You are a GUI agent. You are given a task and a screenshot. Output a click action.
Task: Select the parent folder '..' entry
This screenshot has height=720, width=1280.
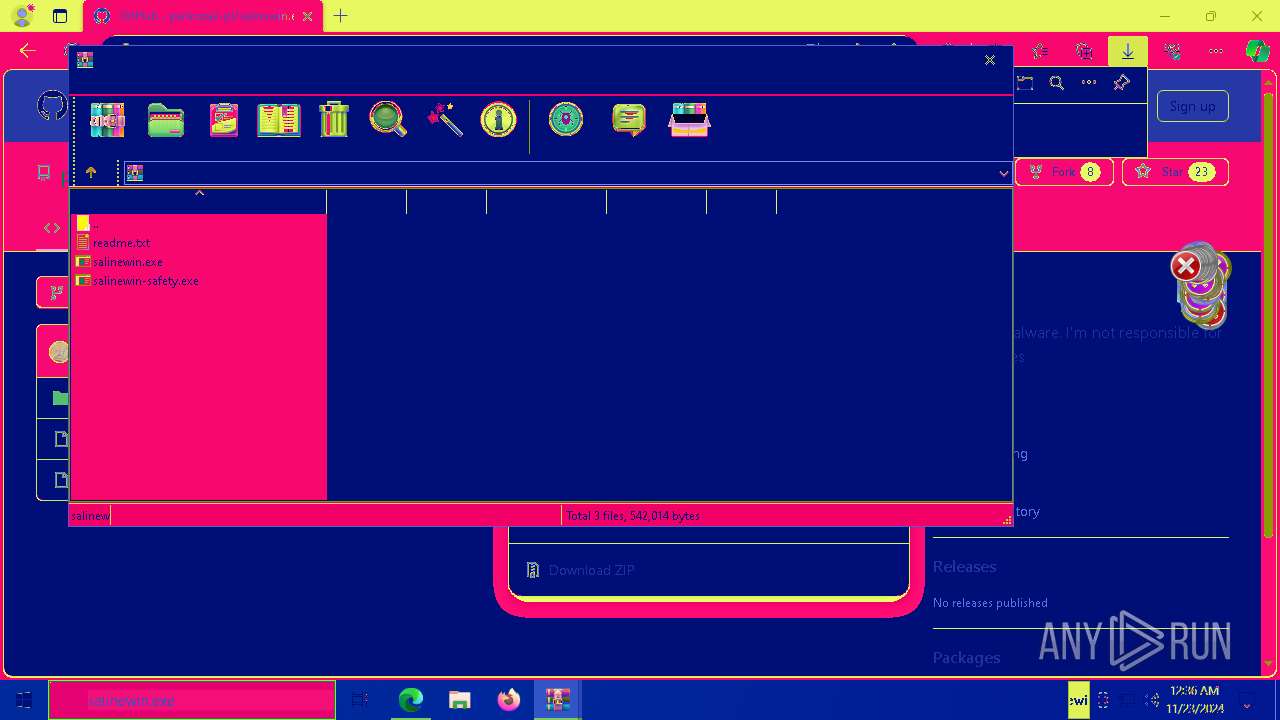(88, 224)
